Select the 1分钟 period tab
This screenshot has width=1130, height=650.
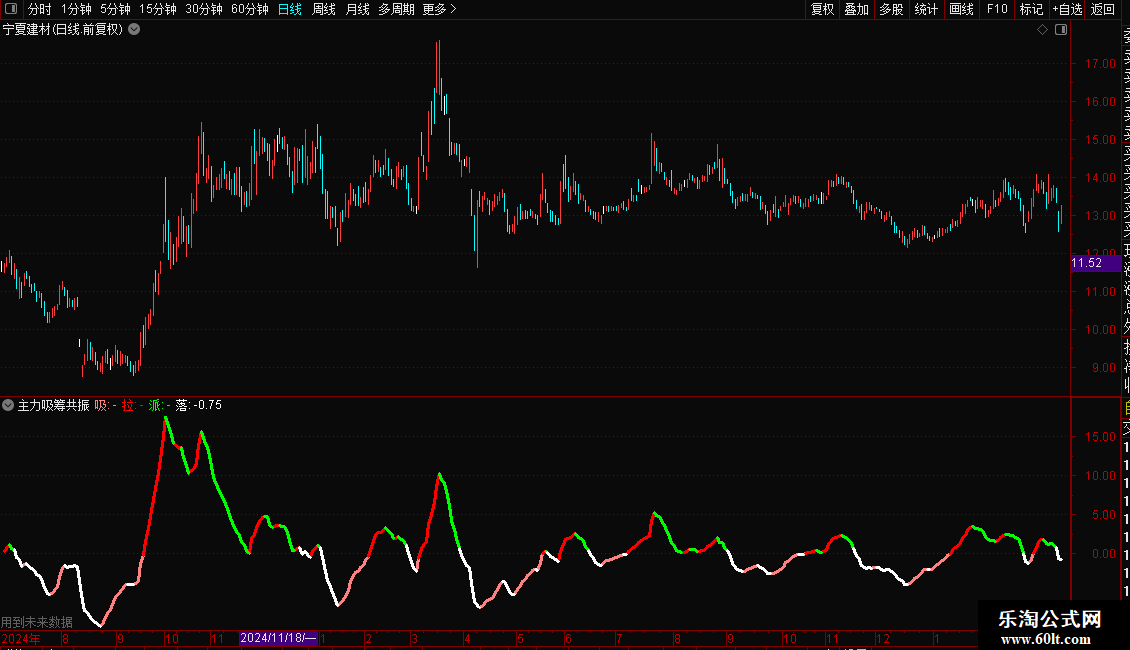(76, 9)
